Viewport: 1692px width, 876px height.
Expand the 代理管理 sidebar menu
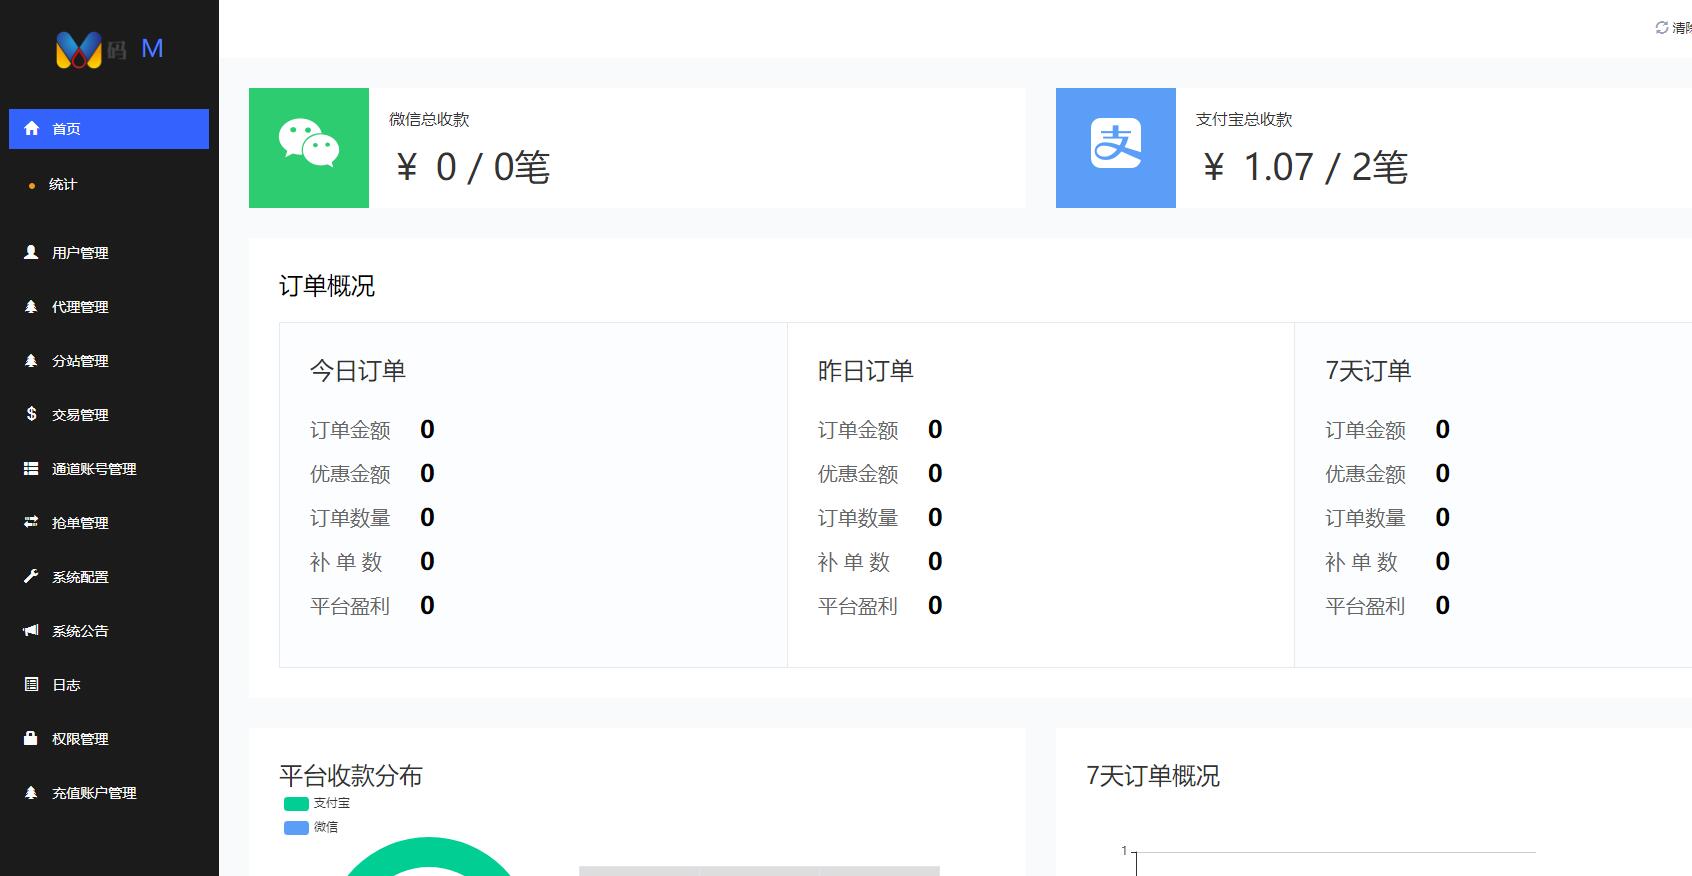pyautogui.click(x=80, y=307)
